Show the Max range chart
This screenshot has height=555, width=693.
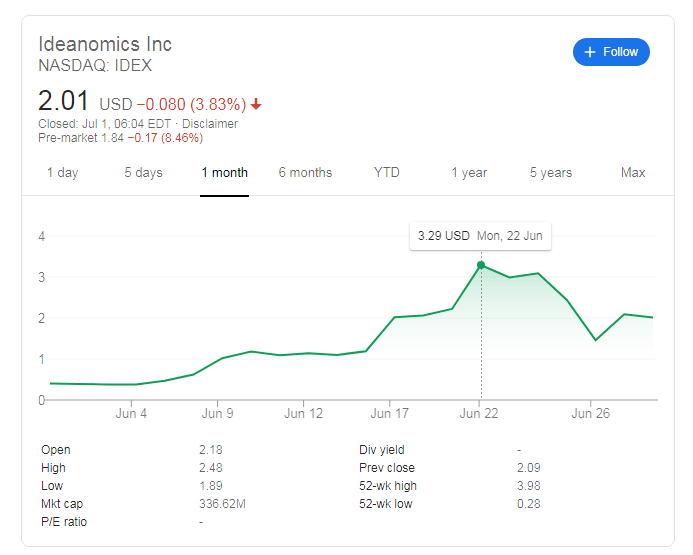(633, 173)
